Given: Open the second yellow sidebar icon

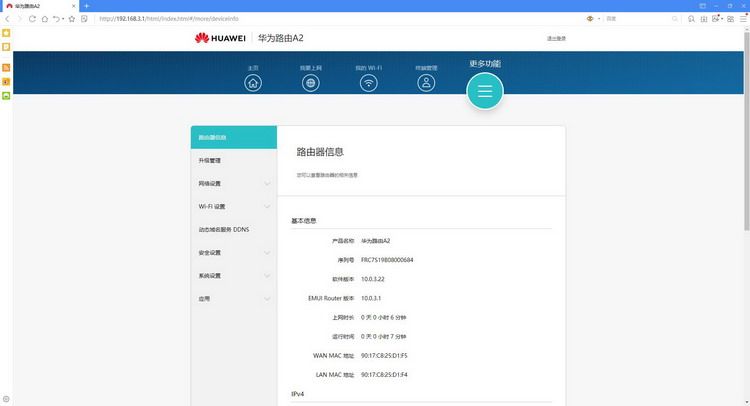Looking at the screenshot, I should tap(6, 47).
